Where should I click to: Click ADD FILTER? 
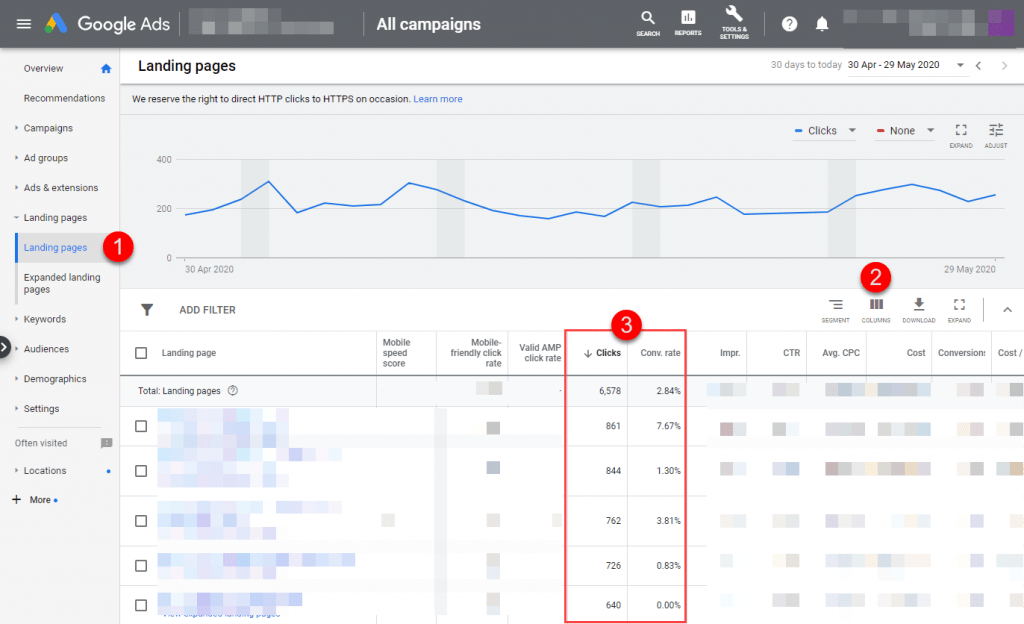[x=208, y=310]
